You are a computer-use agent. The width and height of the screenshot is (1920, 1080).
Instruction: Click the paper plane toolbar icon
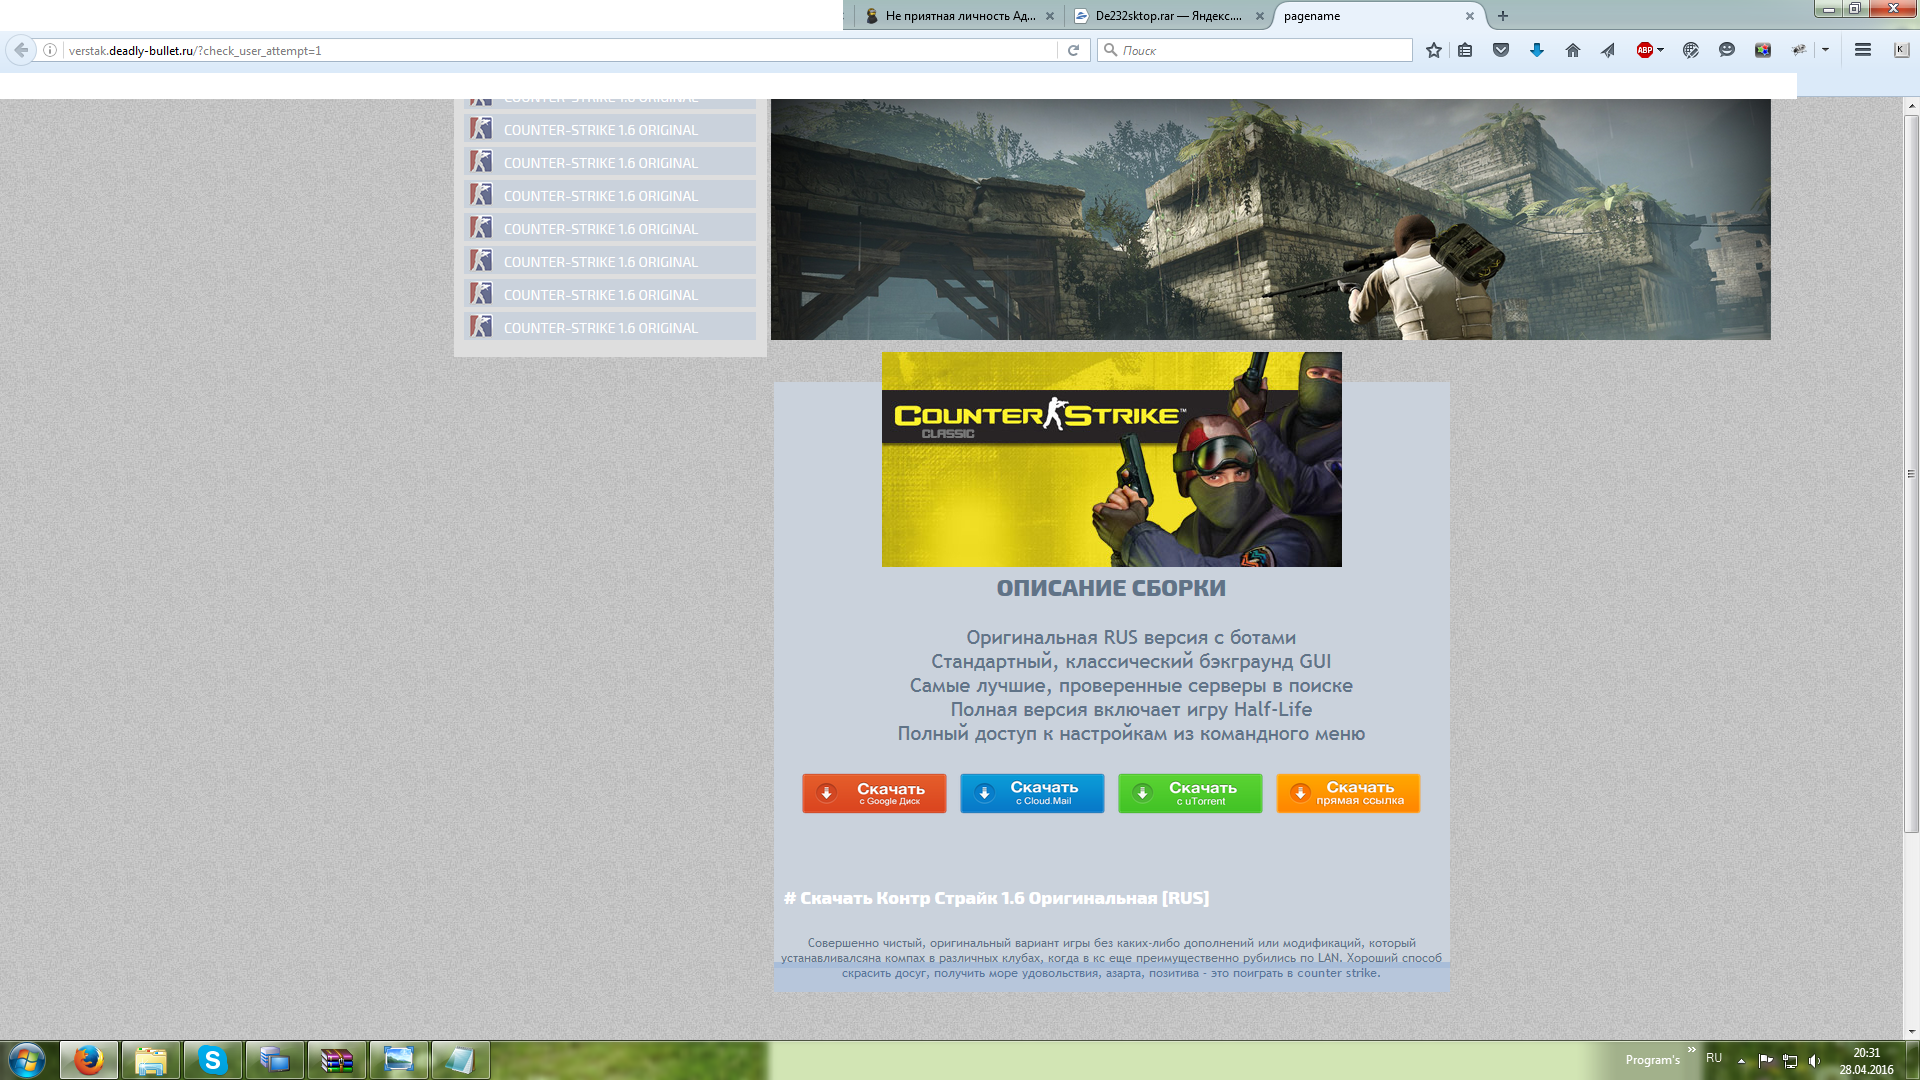[1608, 50]
